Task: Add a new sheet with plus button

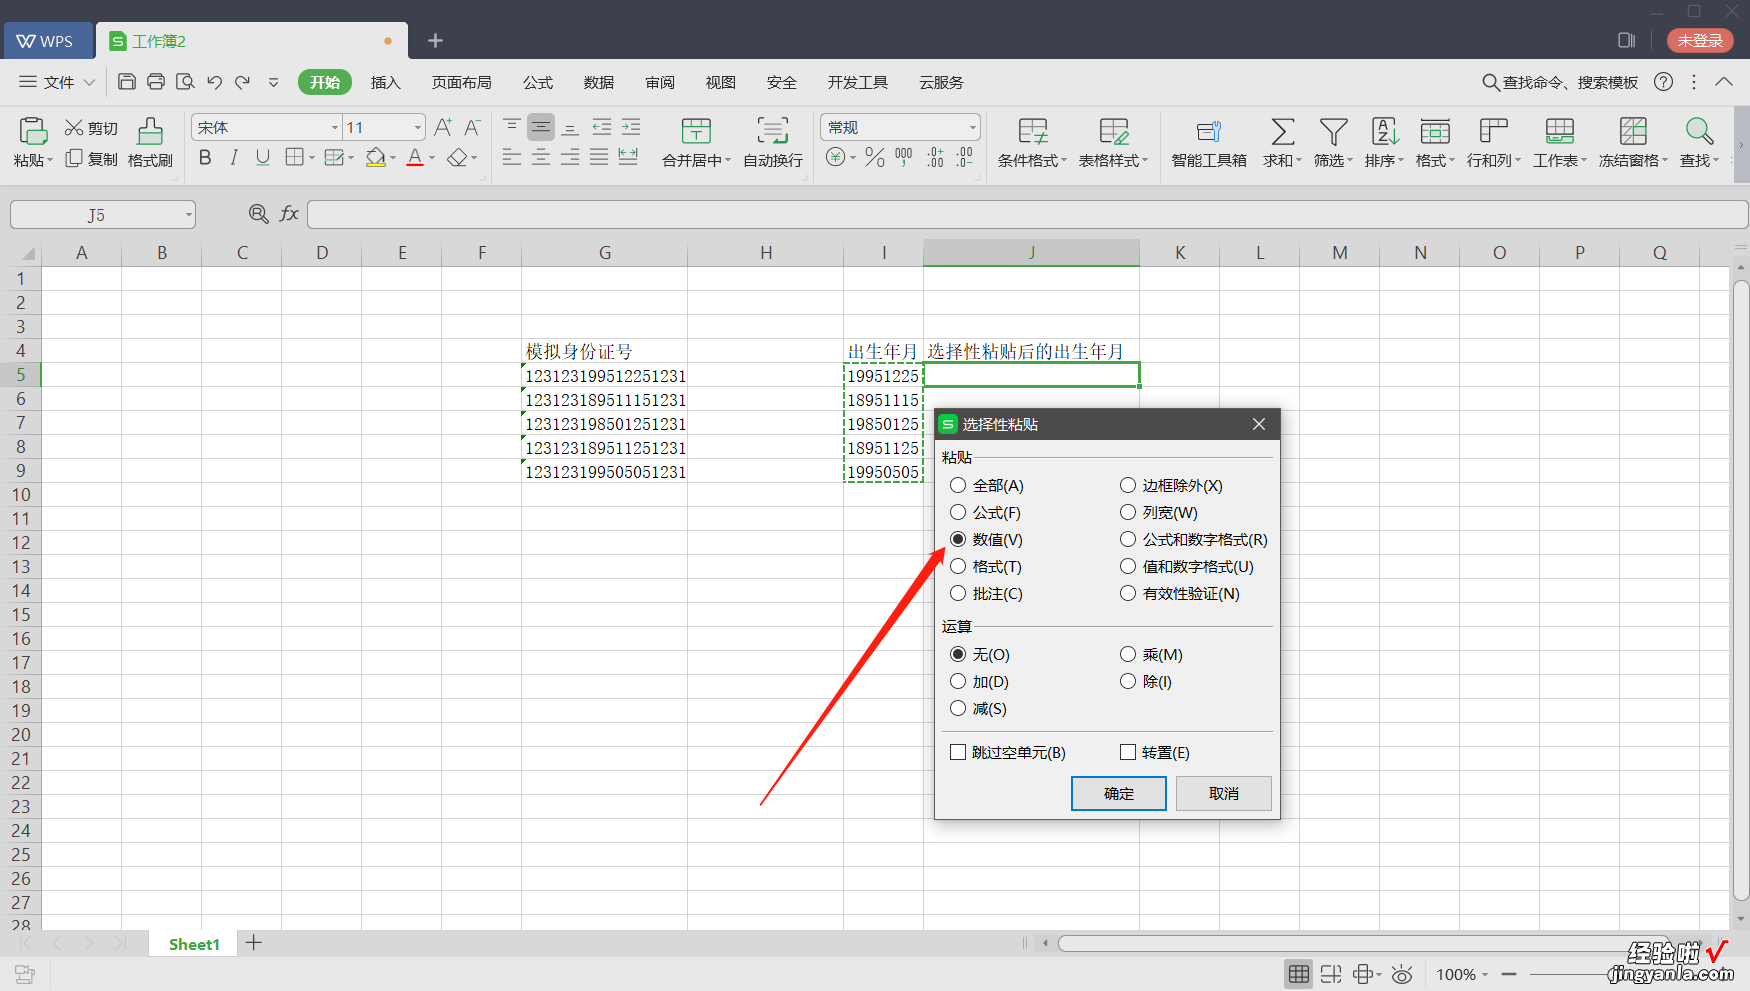Action: (x=254, y=943)
